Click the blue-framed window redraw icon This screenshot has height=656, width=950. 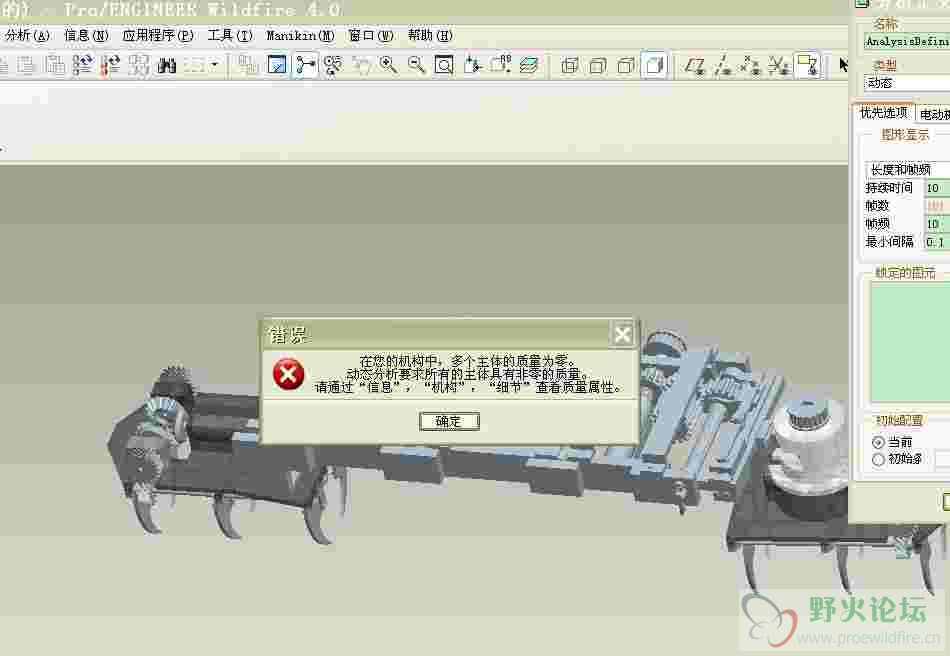(x=277, y=65)
